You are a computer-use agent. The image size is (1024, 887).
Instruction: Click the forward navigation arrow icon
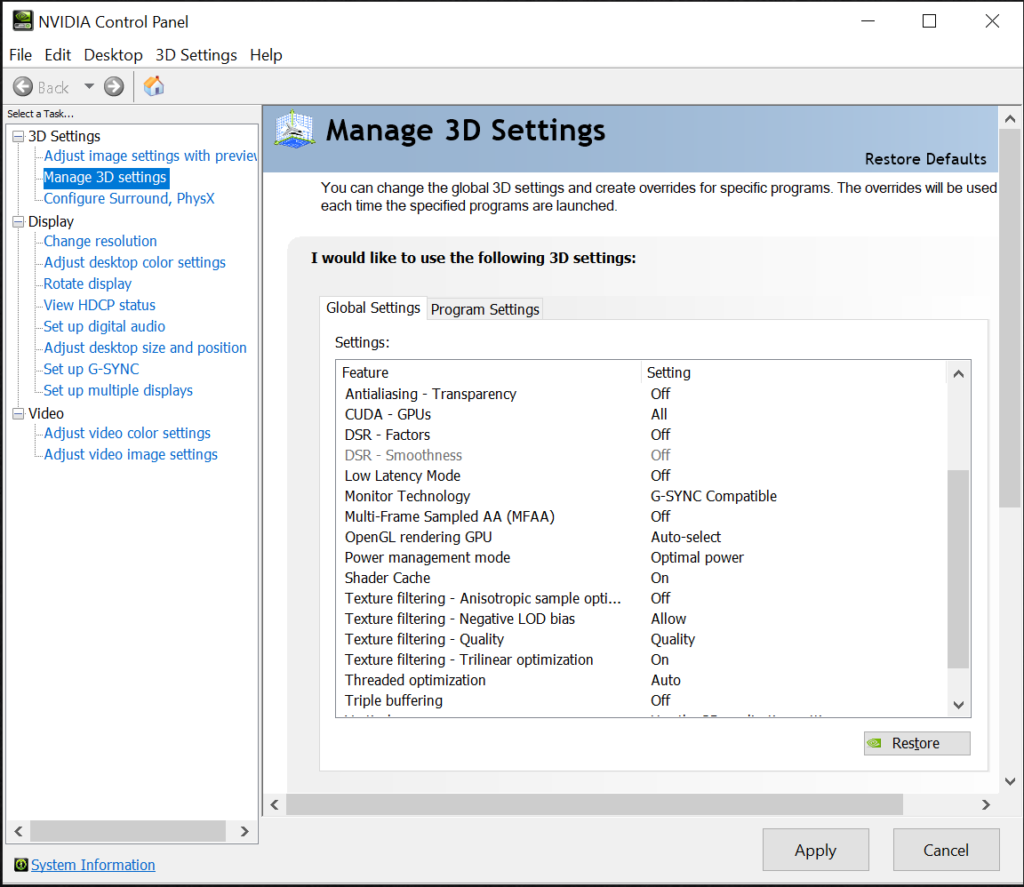pyautogui.click(x=113, y=86)
